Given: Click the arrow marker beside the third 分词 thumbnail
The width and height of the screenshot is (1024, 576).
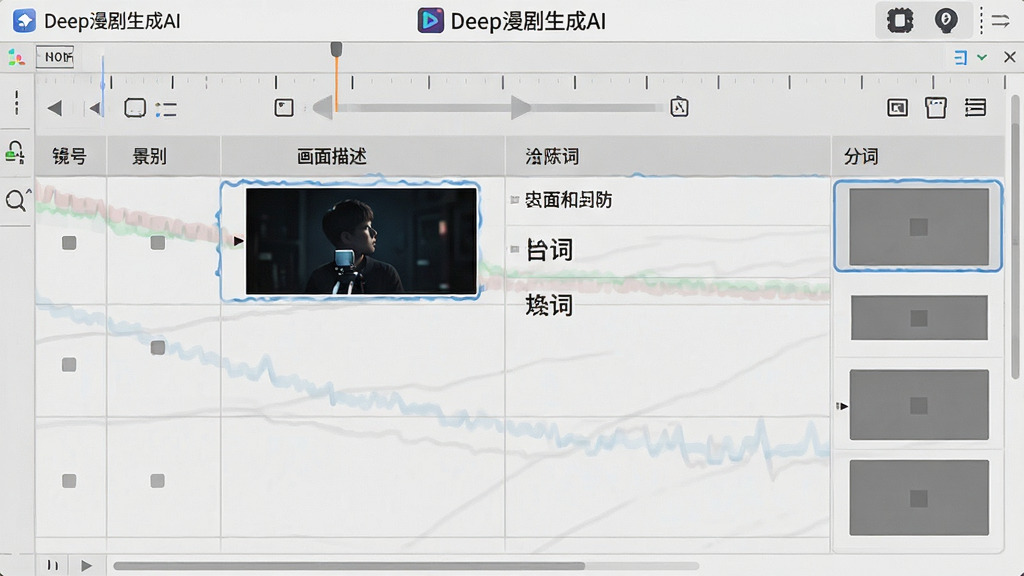Looking at the screenshot, I should tap(842, 406).
